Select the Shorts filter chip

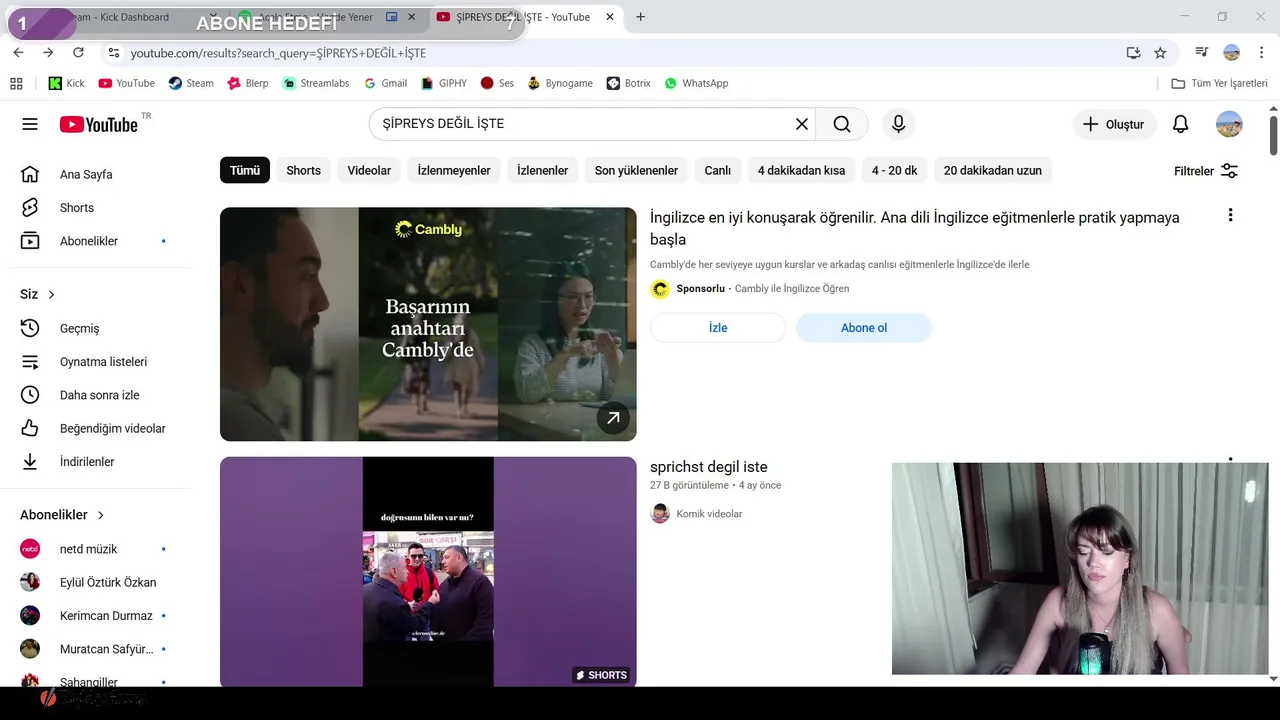pos(304,170)
